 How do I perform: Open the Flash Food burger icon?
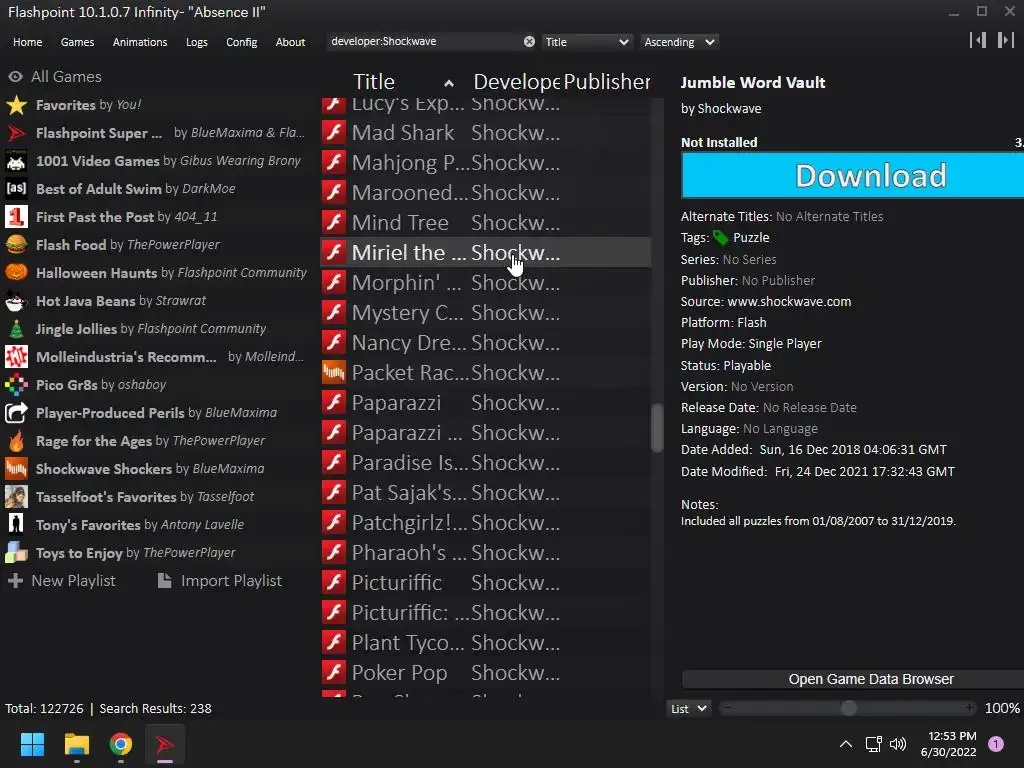click(x=16, y=245)
